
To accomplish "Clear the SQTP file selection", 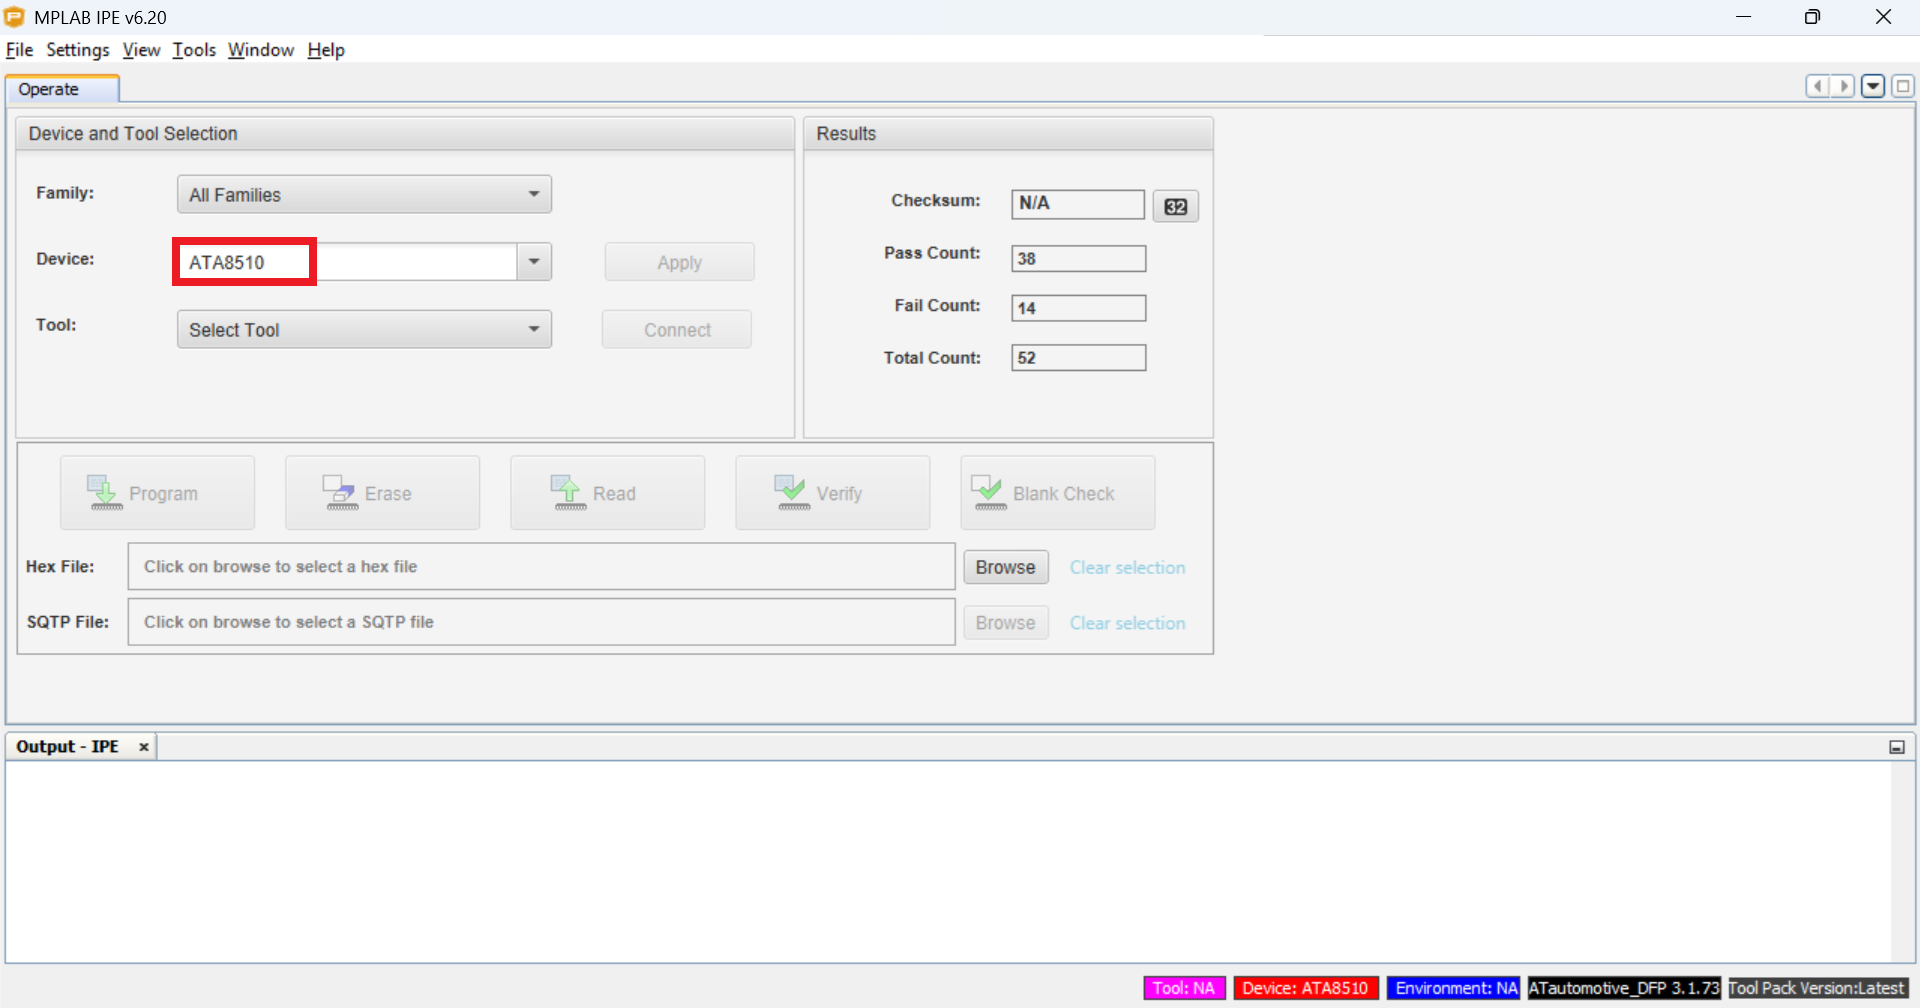I will (x=1127, y=622).
